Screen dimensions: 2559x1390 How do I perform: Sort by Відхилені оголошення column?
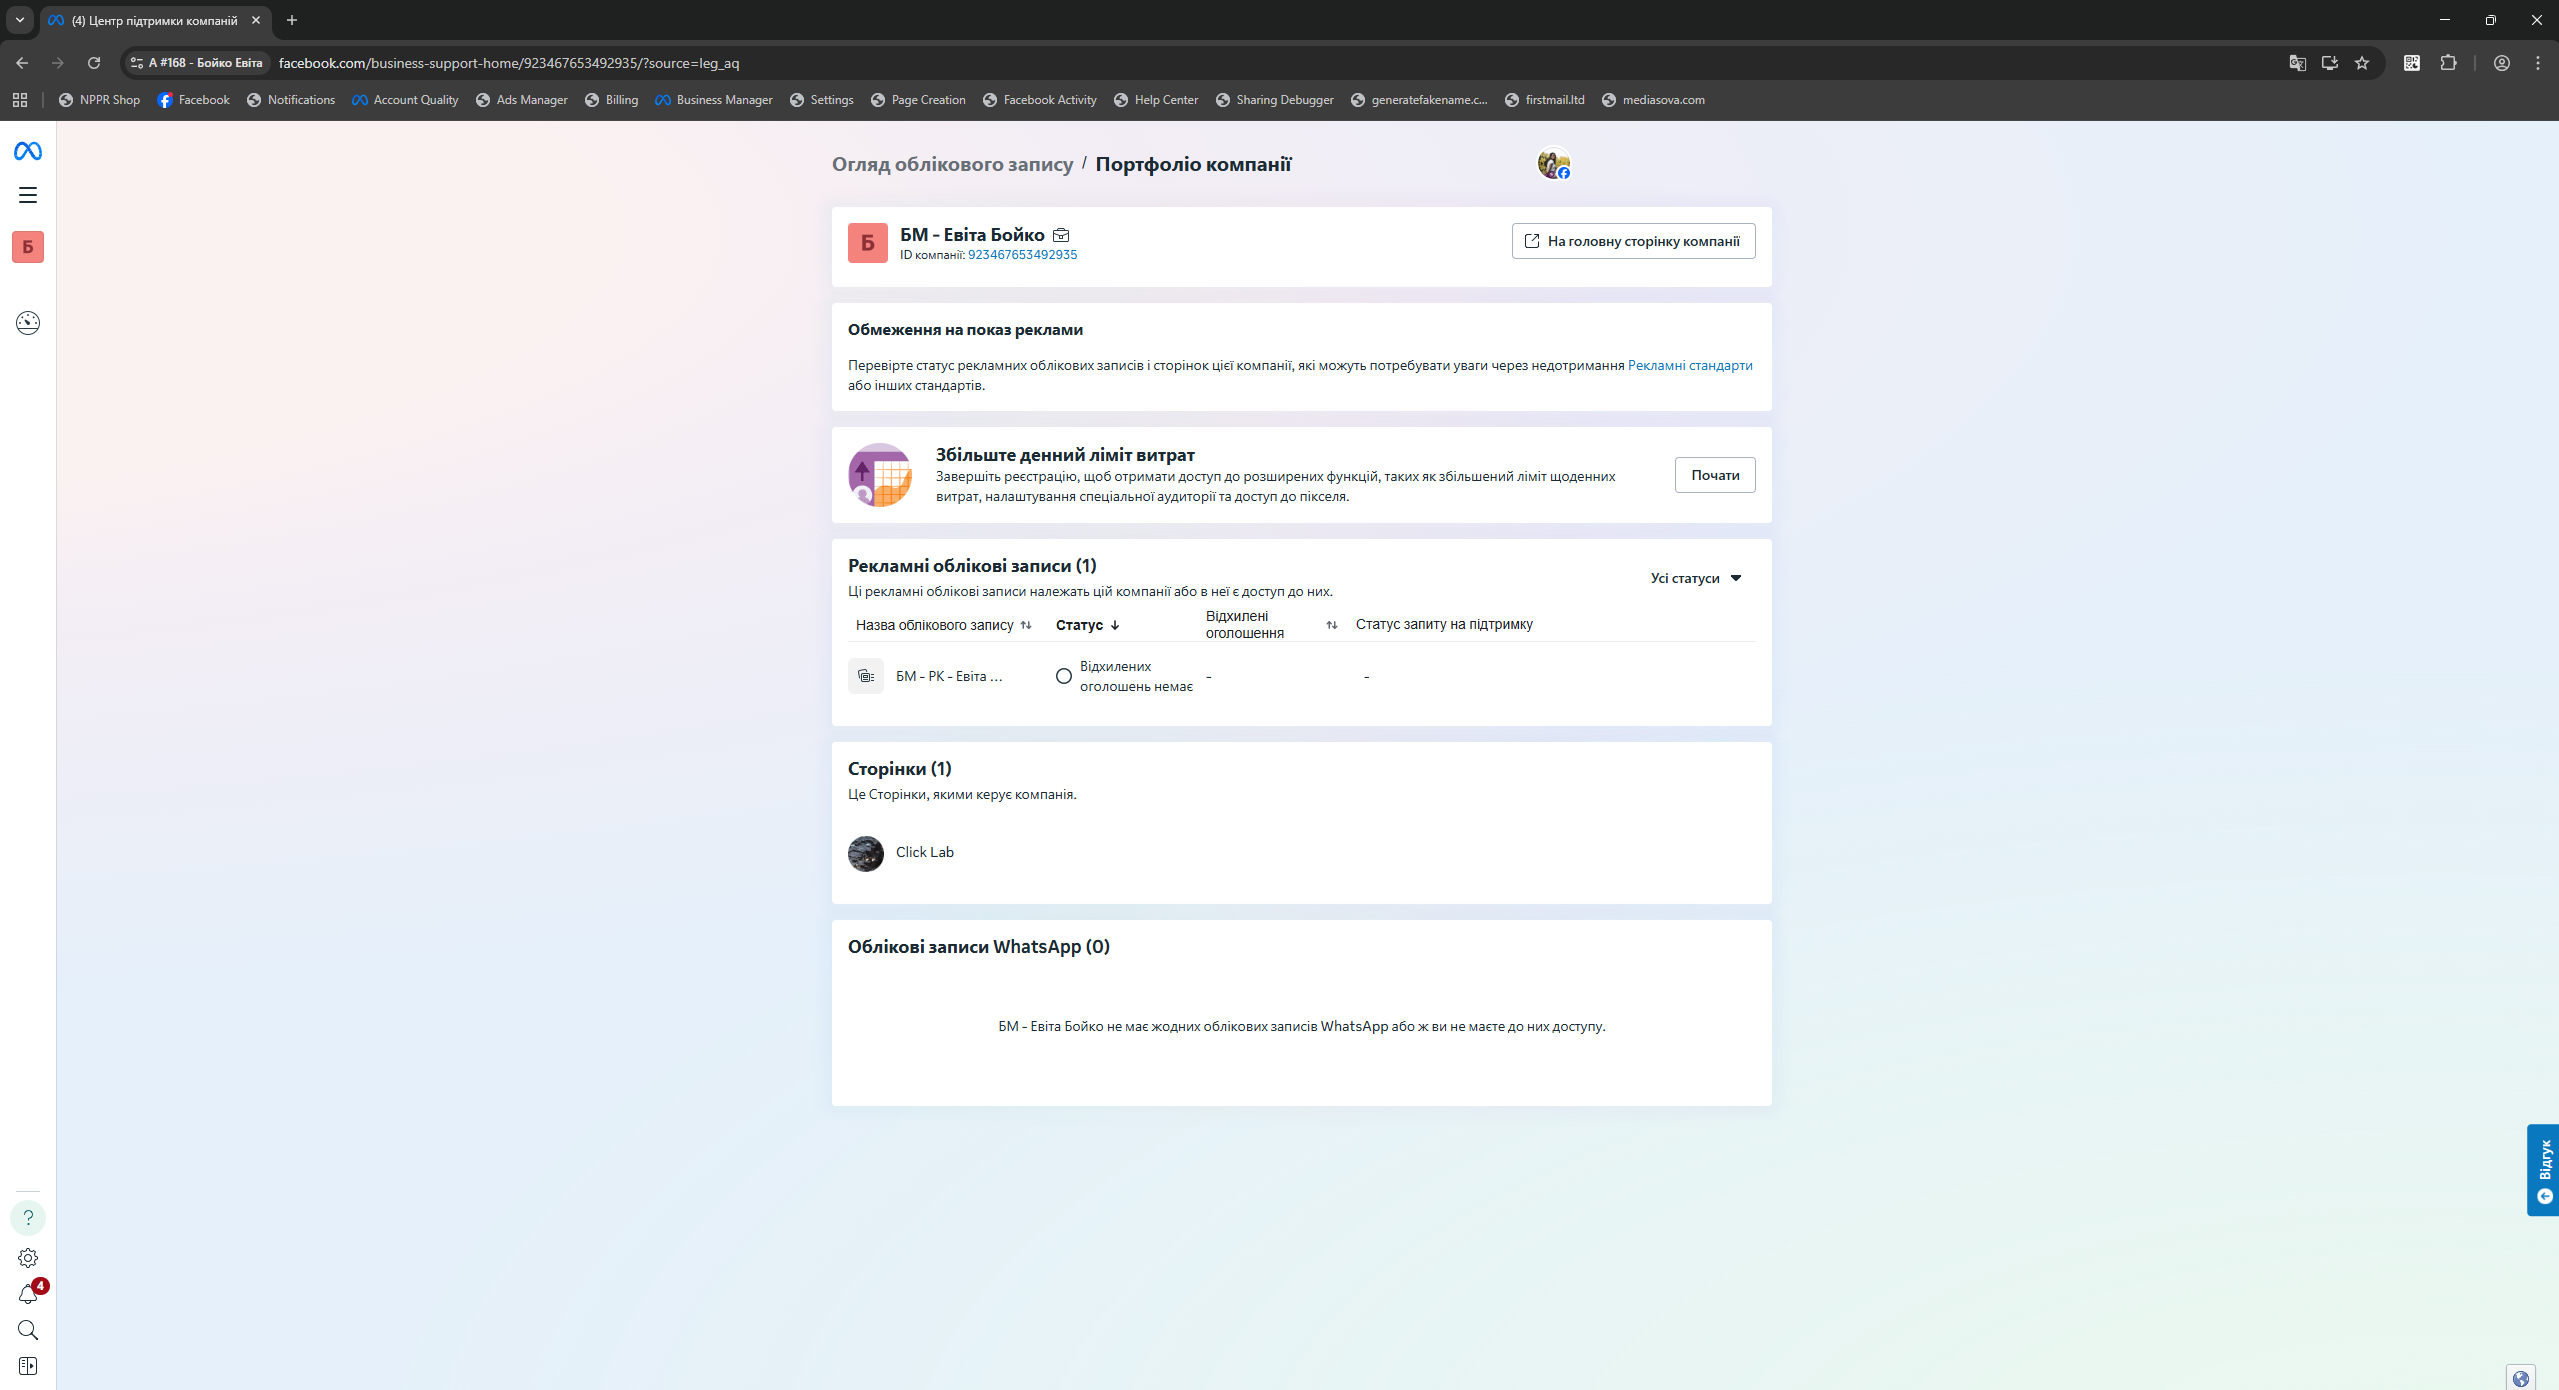[1331, 625]
